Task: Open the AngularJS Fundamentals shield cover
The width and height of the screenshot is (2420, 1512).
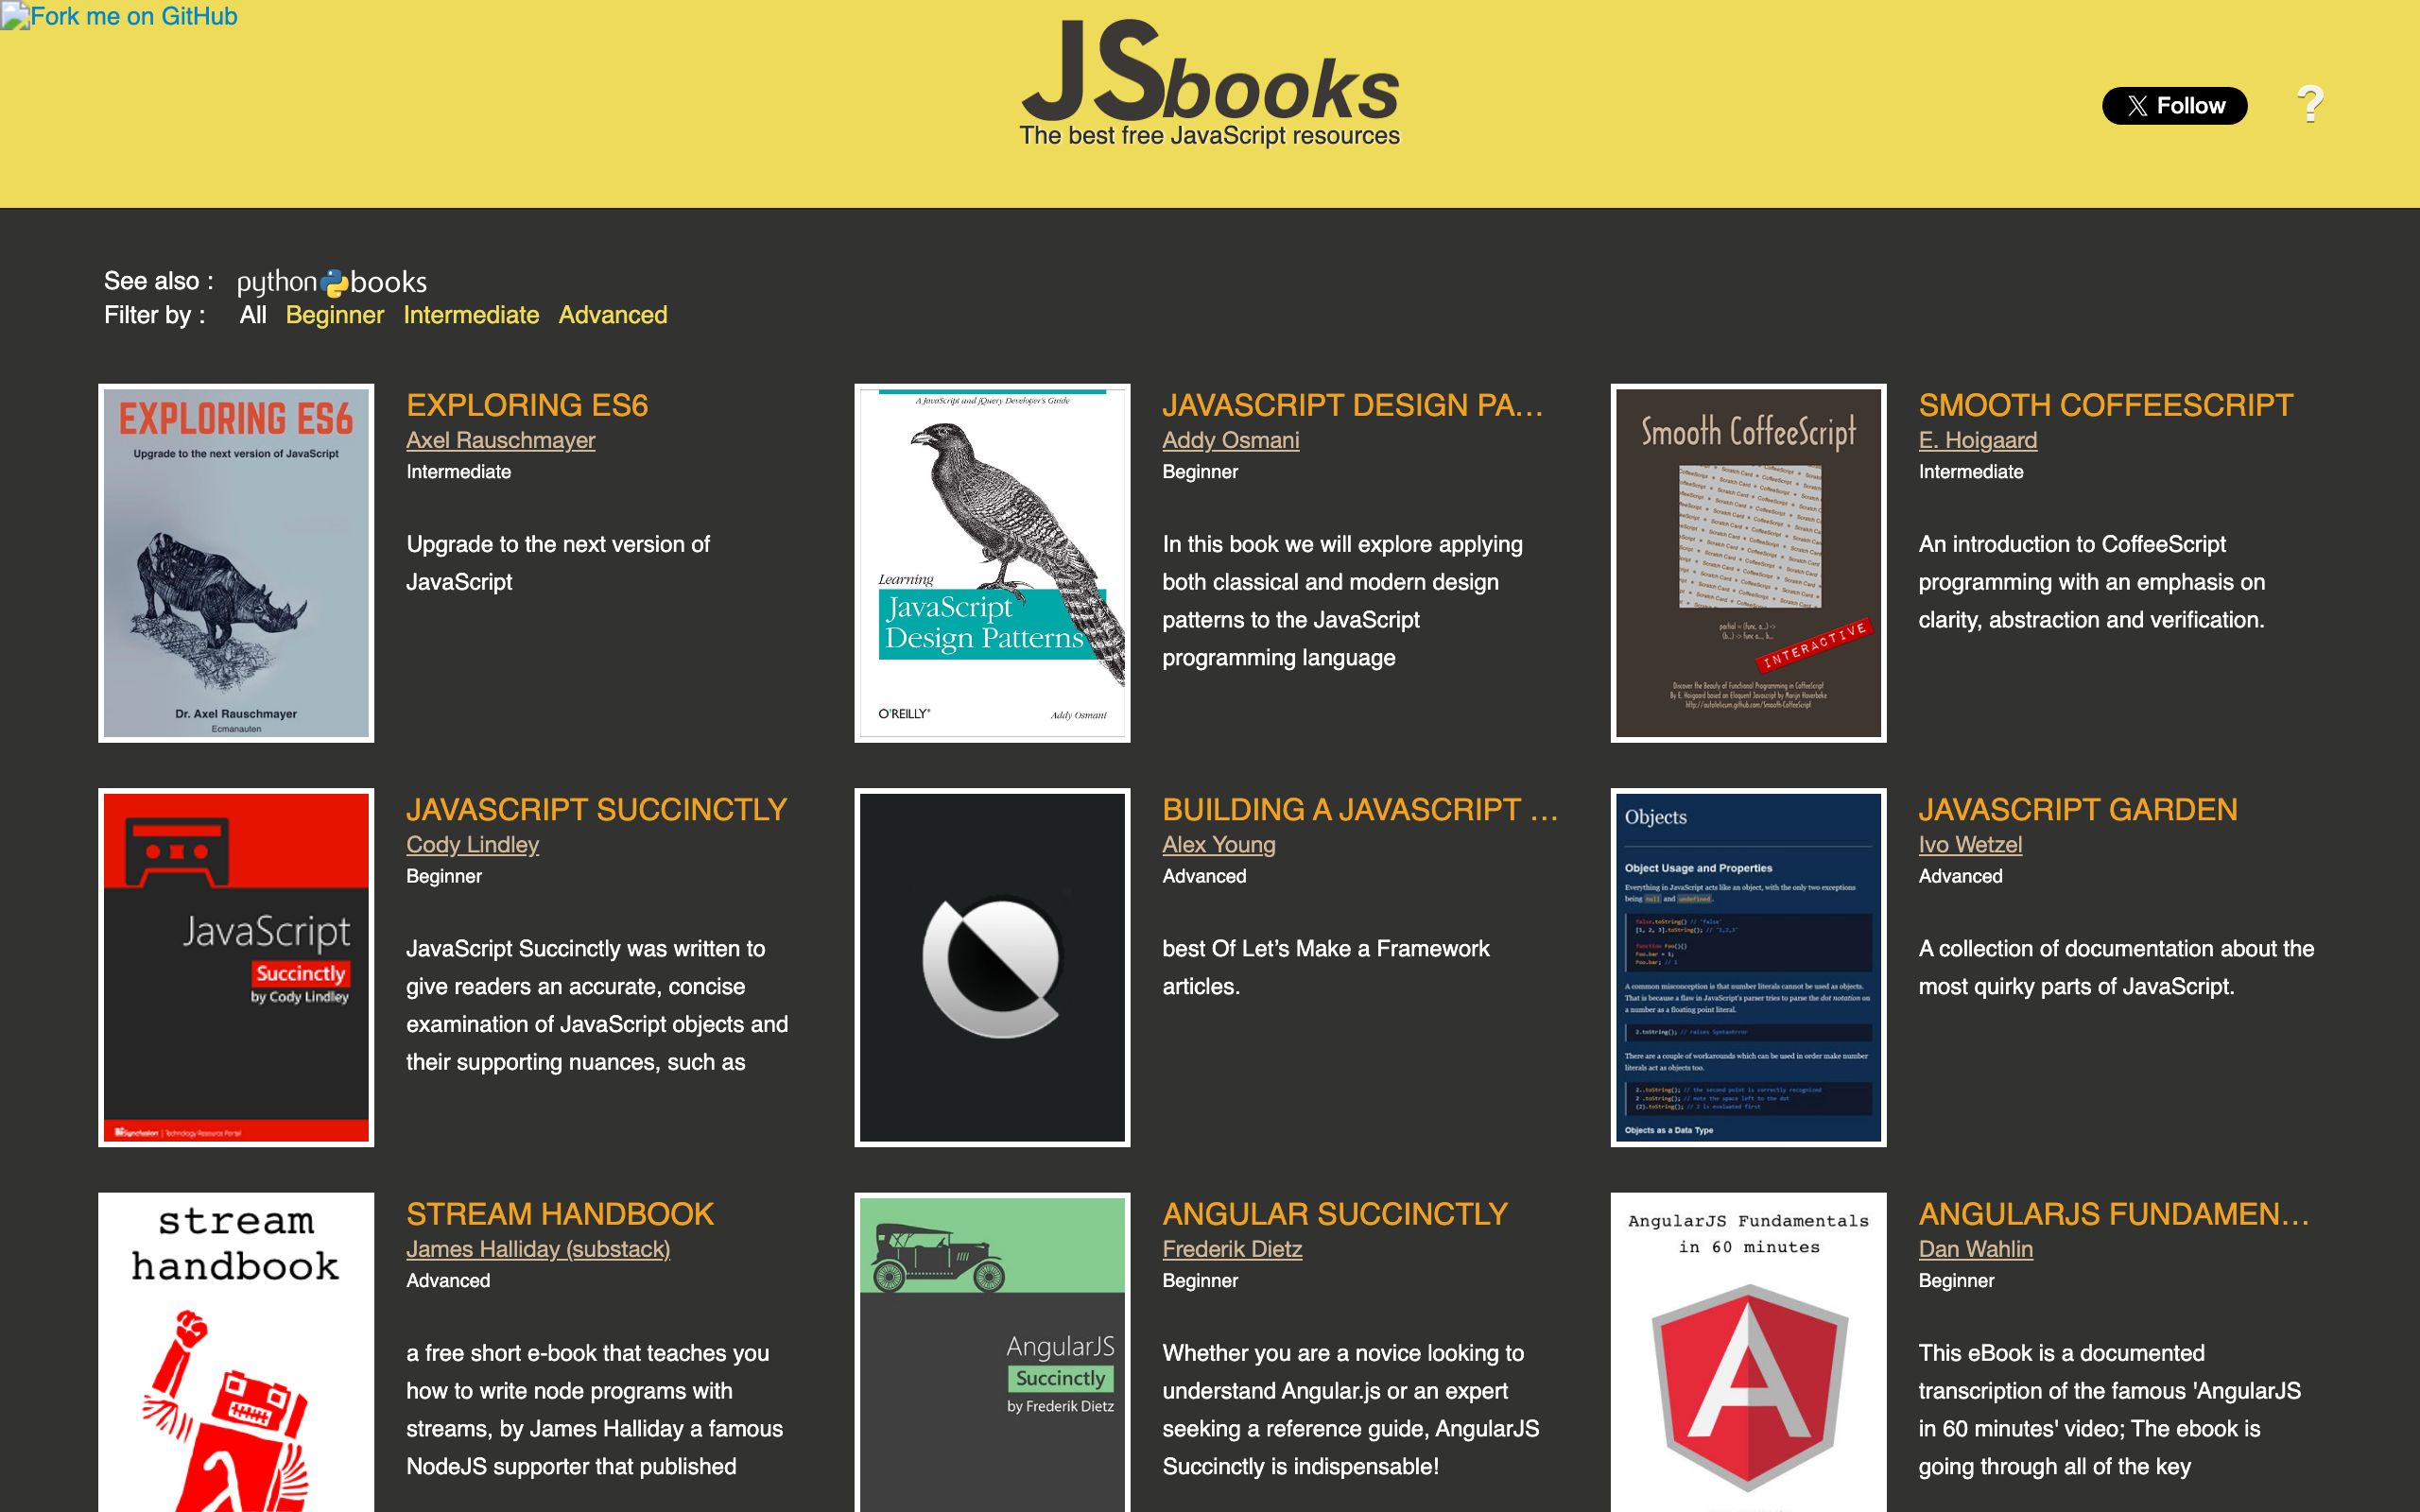Action: coord(1748,1352)
